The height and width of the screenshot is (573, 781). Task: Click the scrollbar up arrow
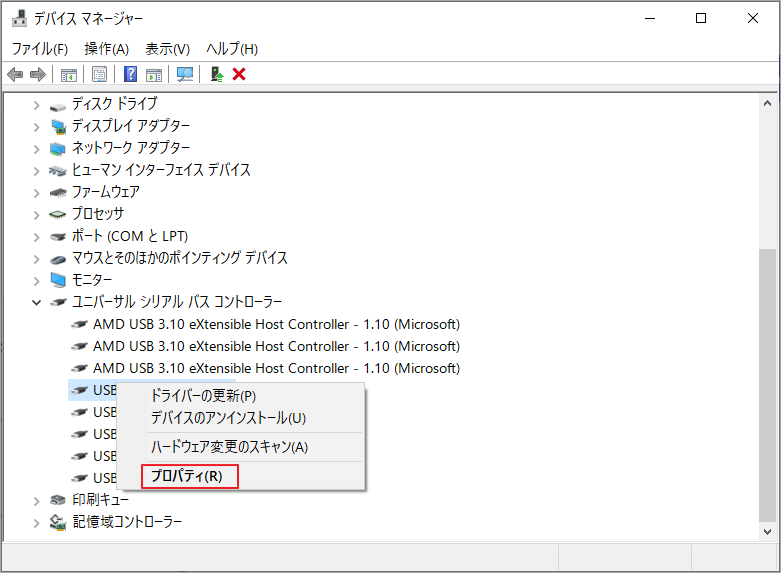click(767, 104)
